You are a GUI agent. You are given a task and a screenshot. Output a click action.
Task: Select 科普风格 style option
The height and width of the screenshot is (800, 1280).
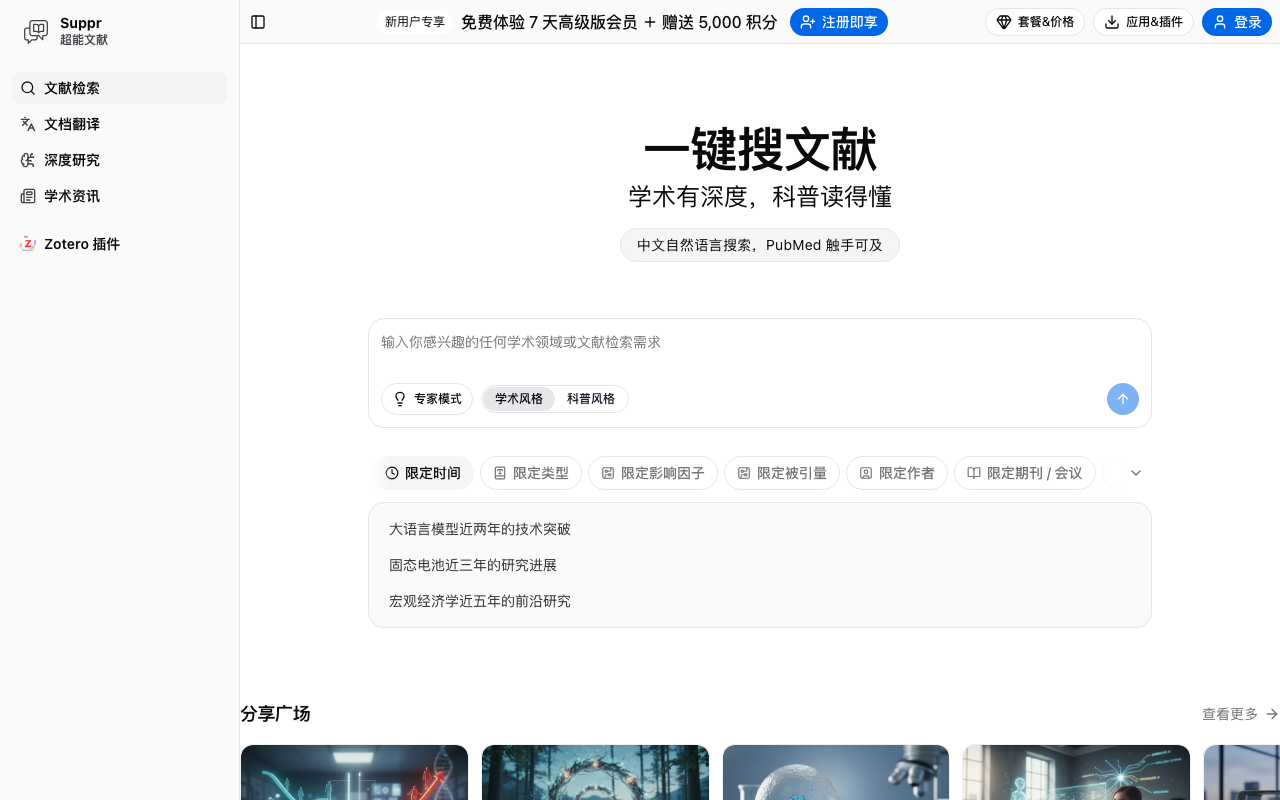[x=591, y=399]
